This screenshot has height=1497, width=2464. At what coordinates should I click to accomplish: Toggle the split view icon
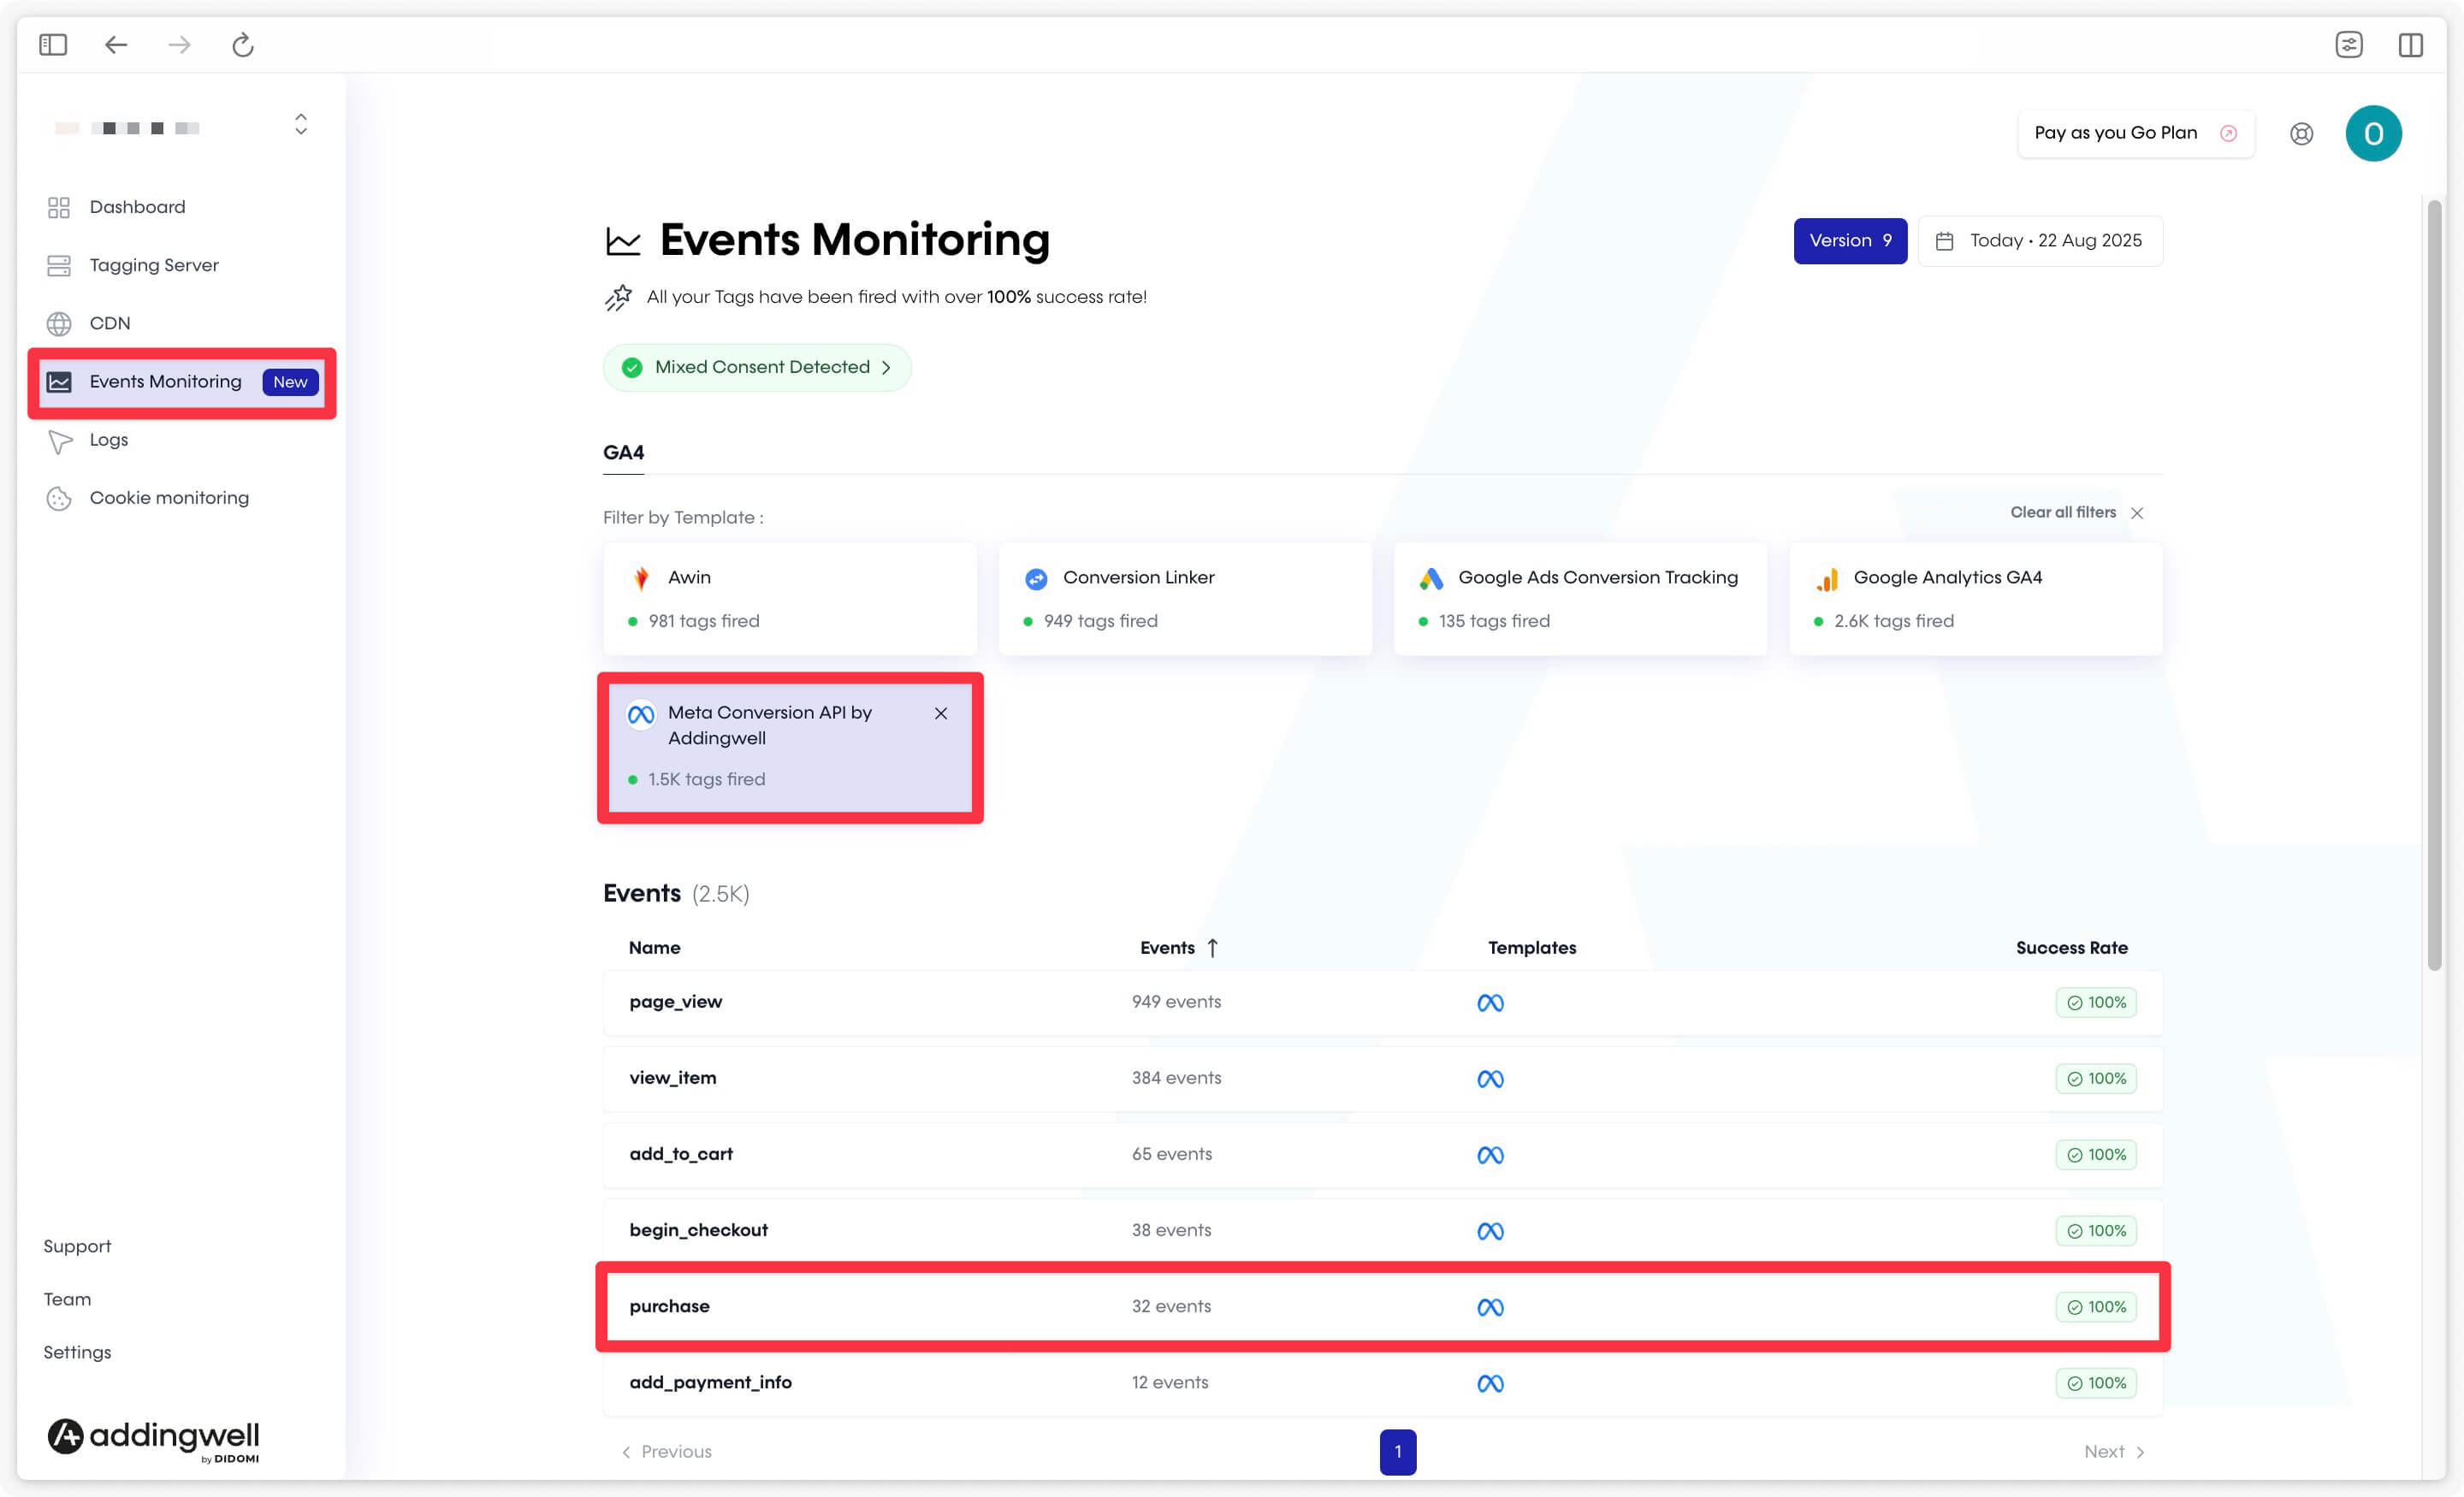point(2411,45)
